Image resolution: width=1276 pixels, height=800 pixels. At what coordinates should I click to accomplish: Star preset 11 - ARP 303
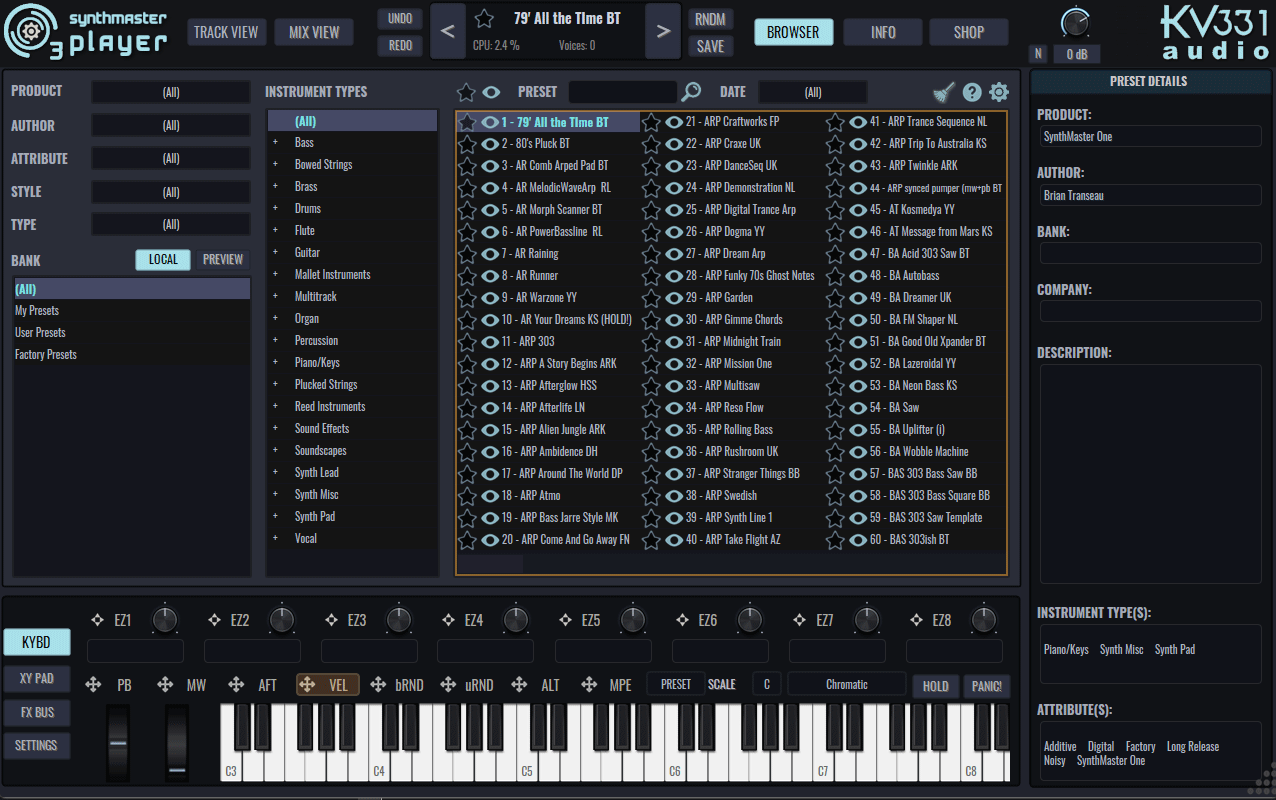click(x=468, y=342)
